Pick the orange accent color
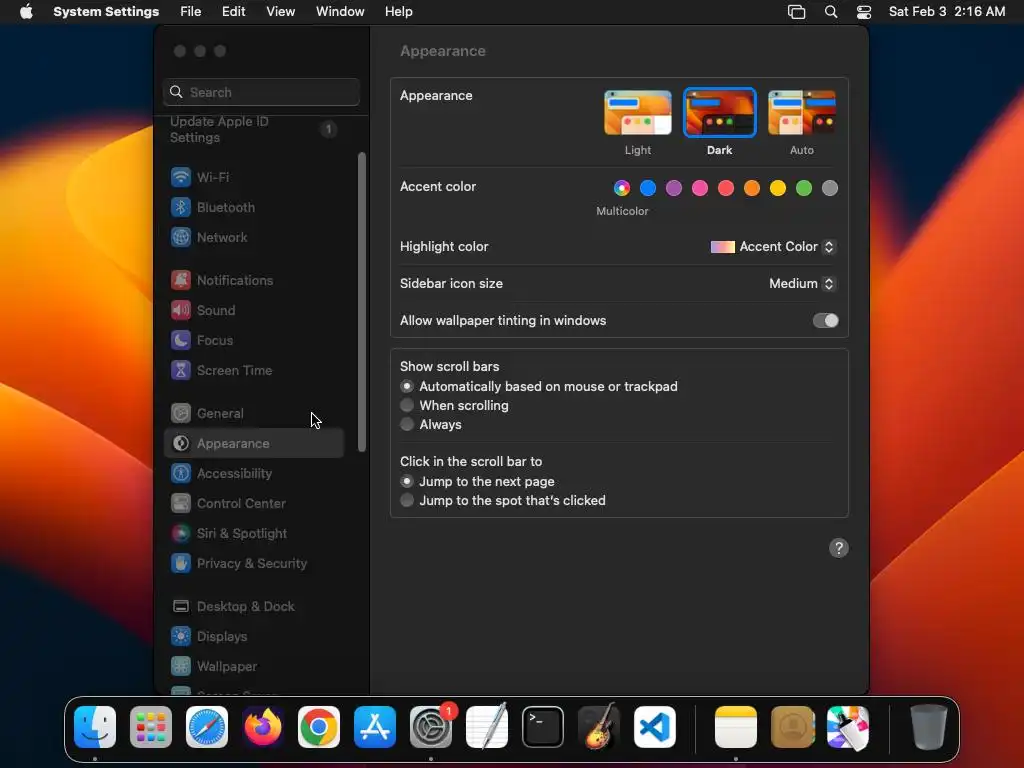 (x=752, y=188)
